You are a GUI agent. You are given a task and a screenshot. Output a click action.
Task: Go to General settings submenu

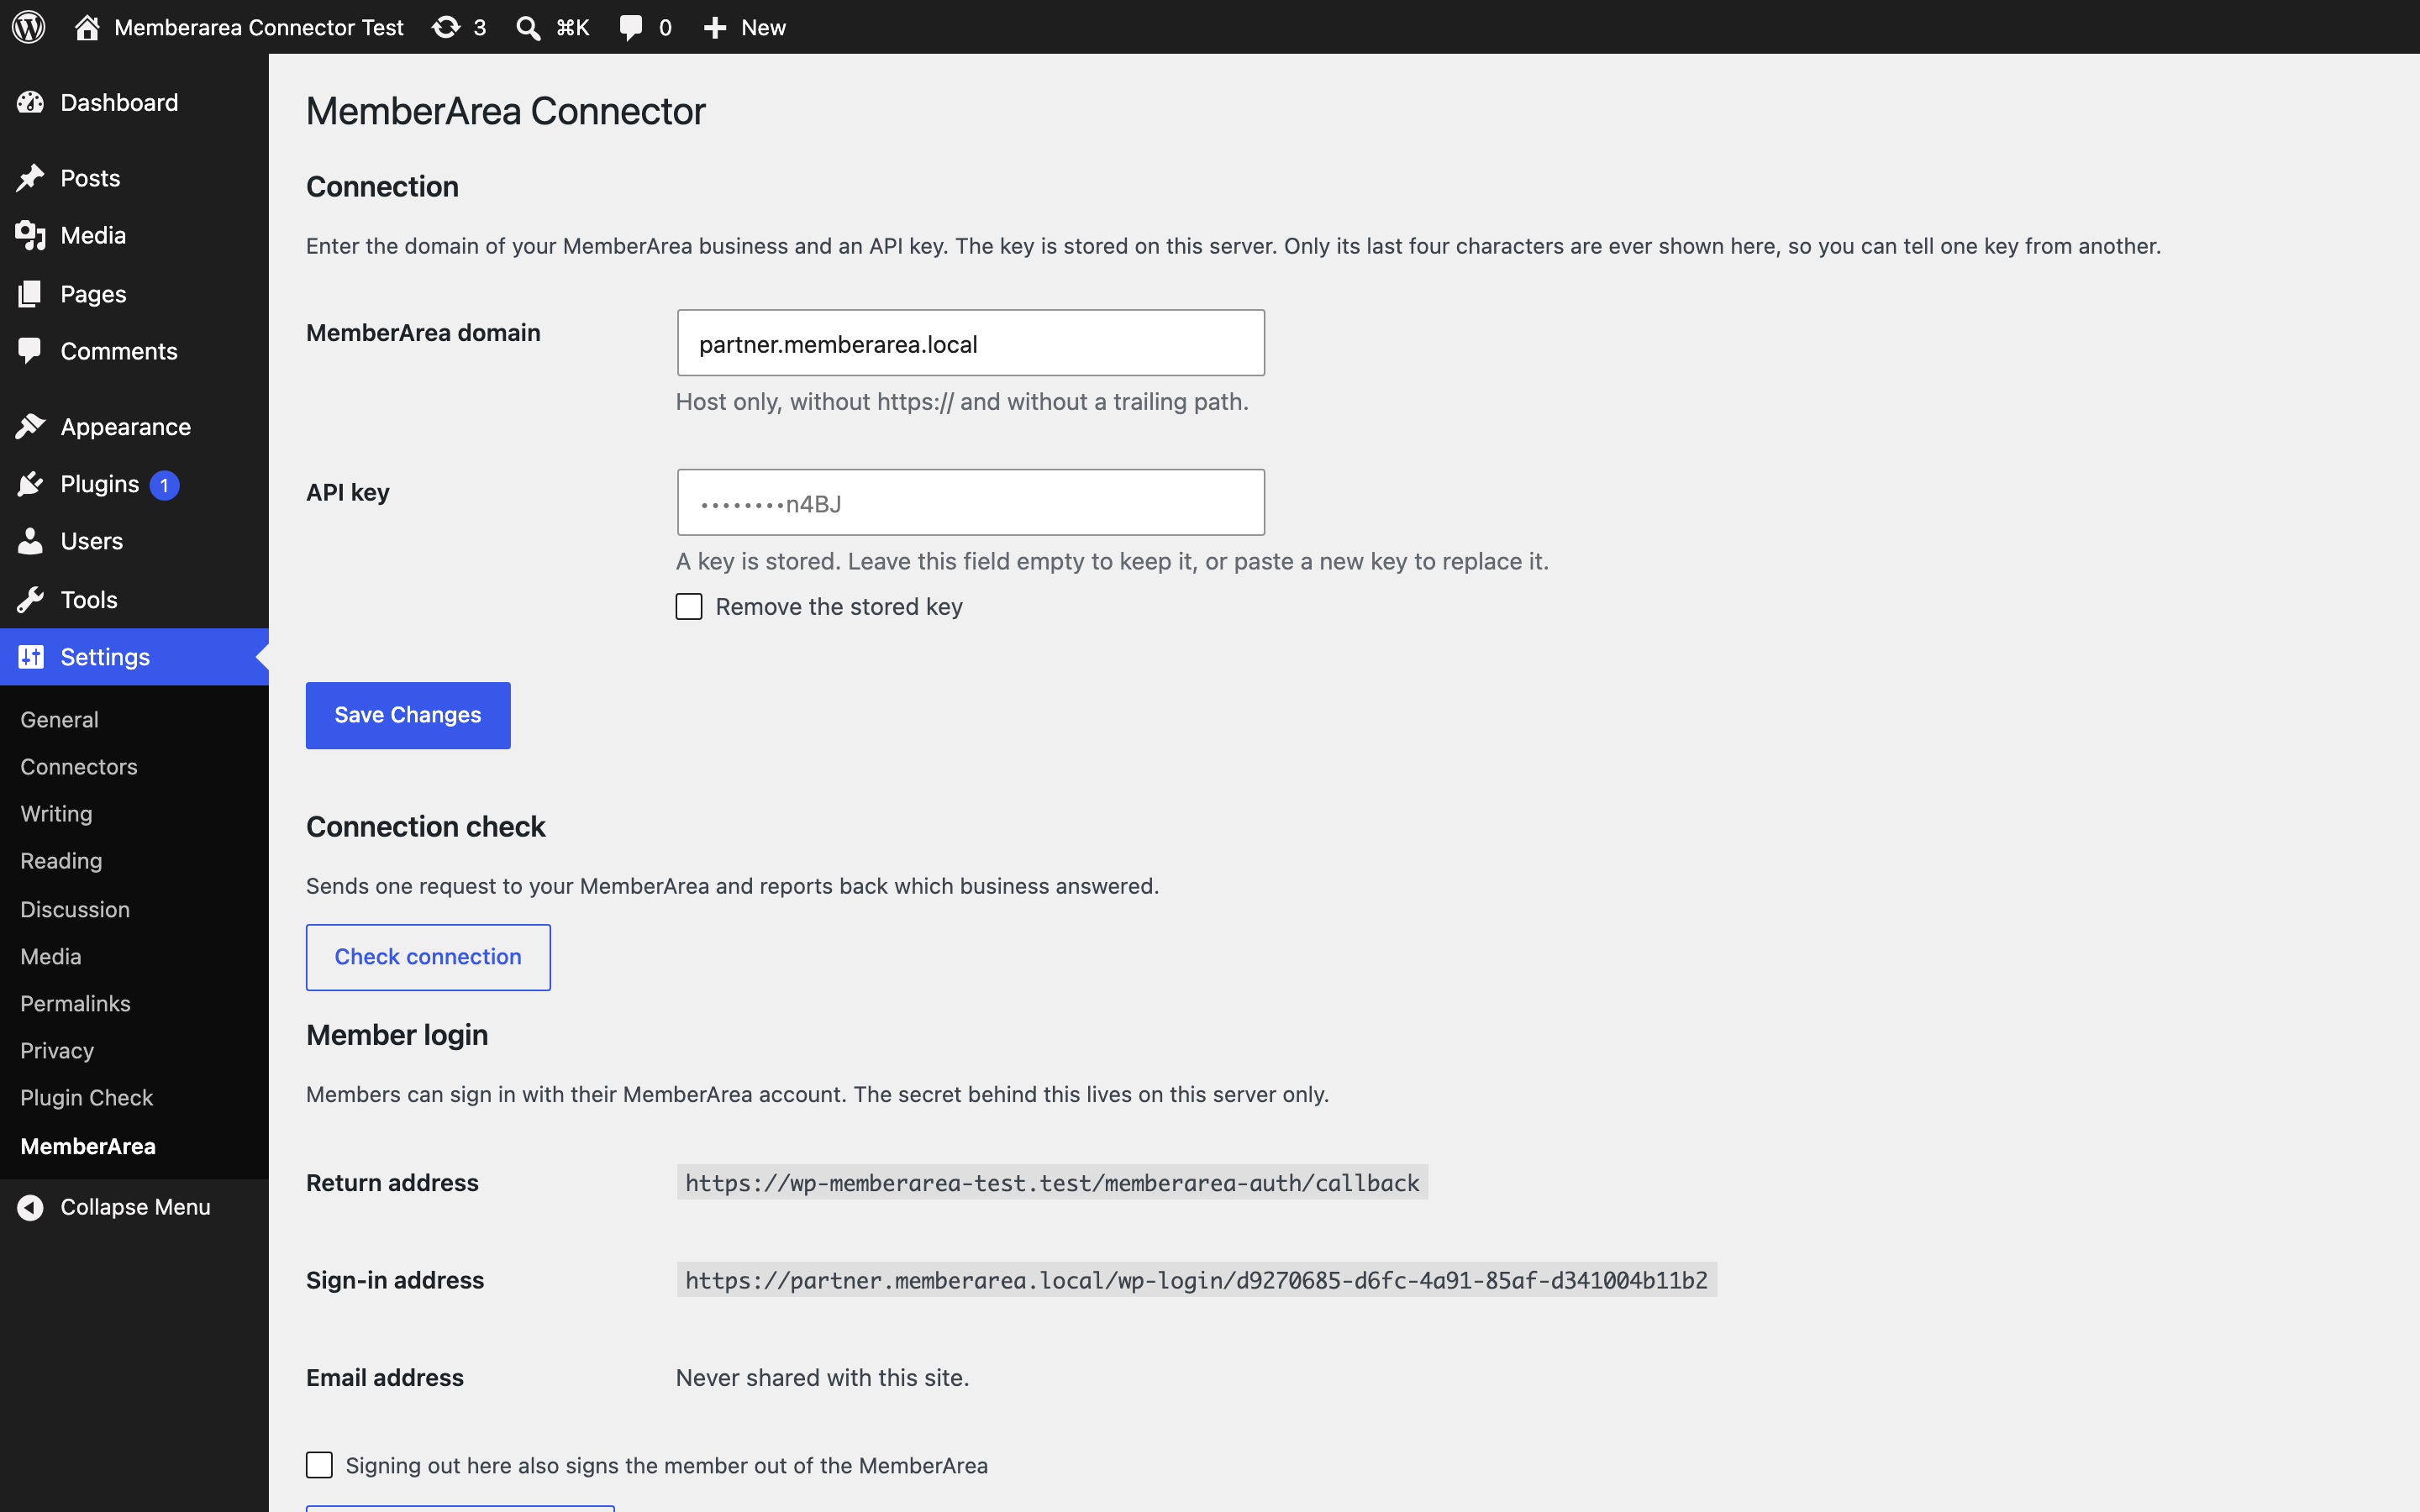pyautogui.click(x=59, y=719)
